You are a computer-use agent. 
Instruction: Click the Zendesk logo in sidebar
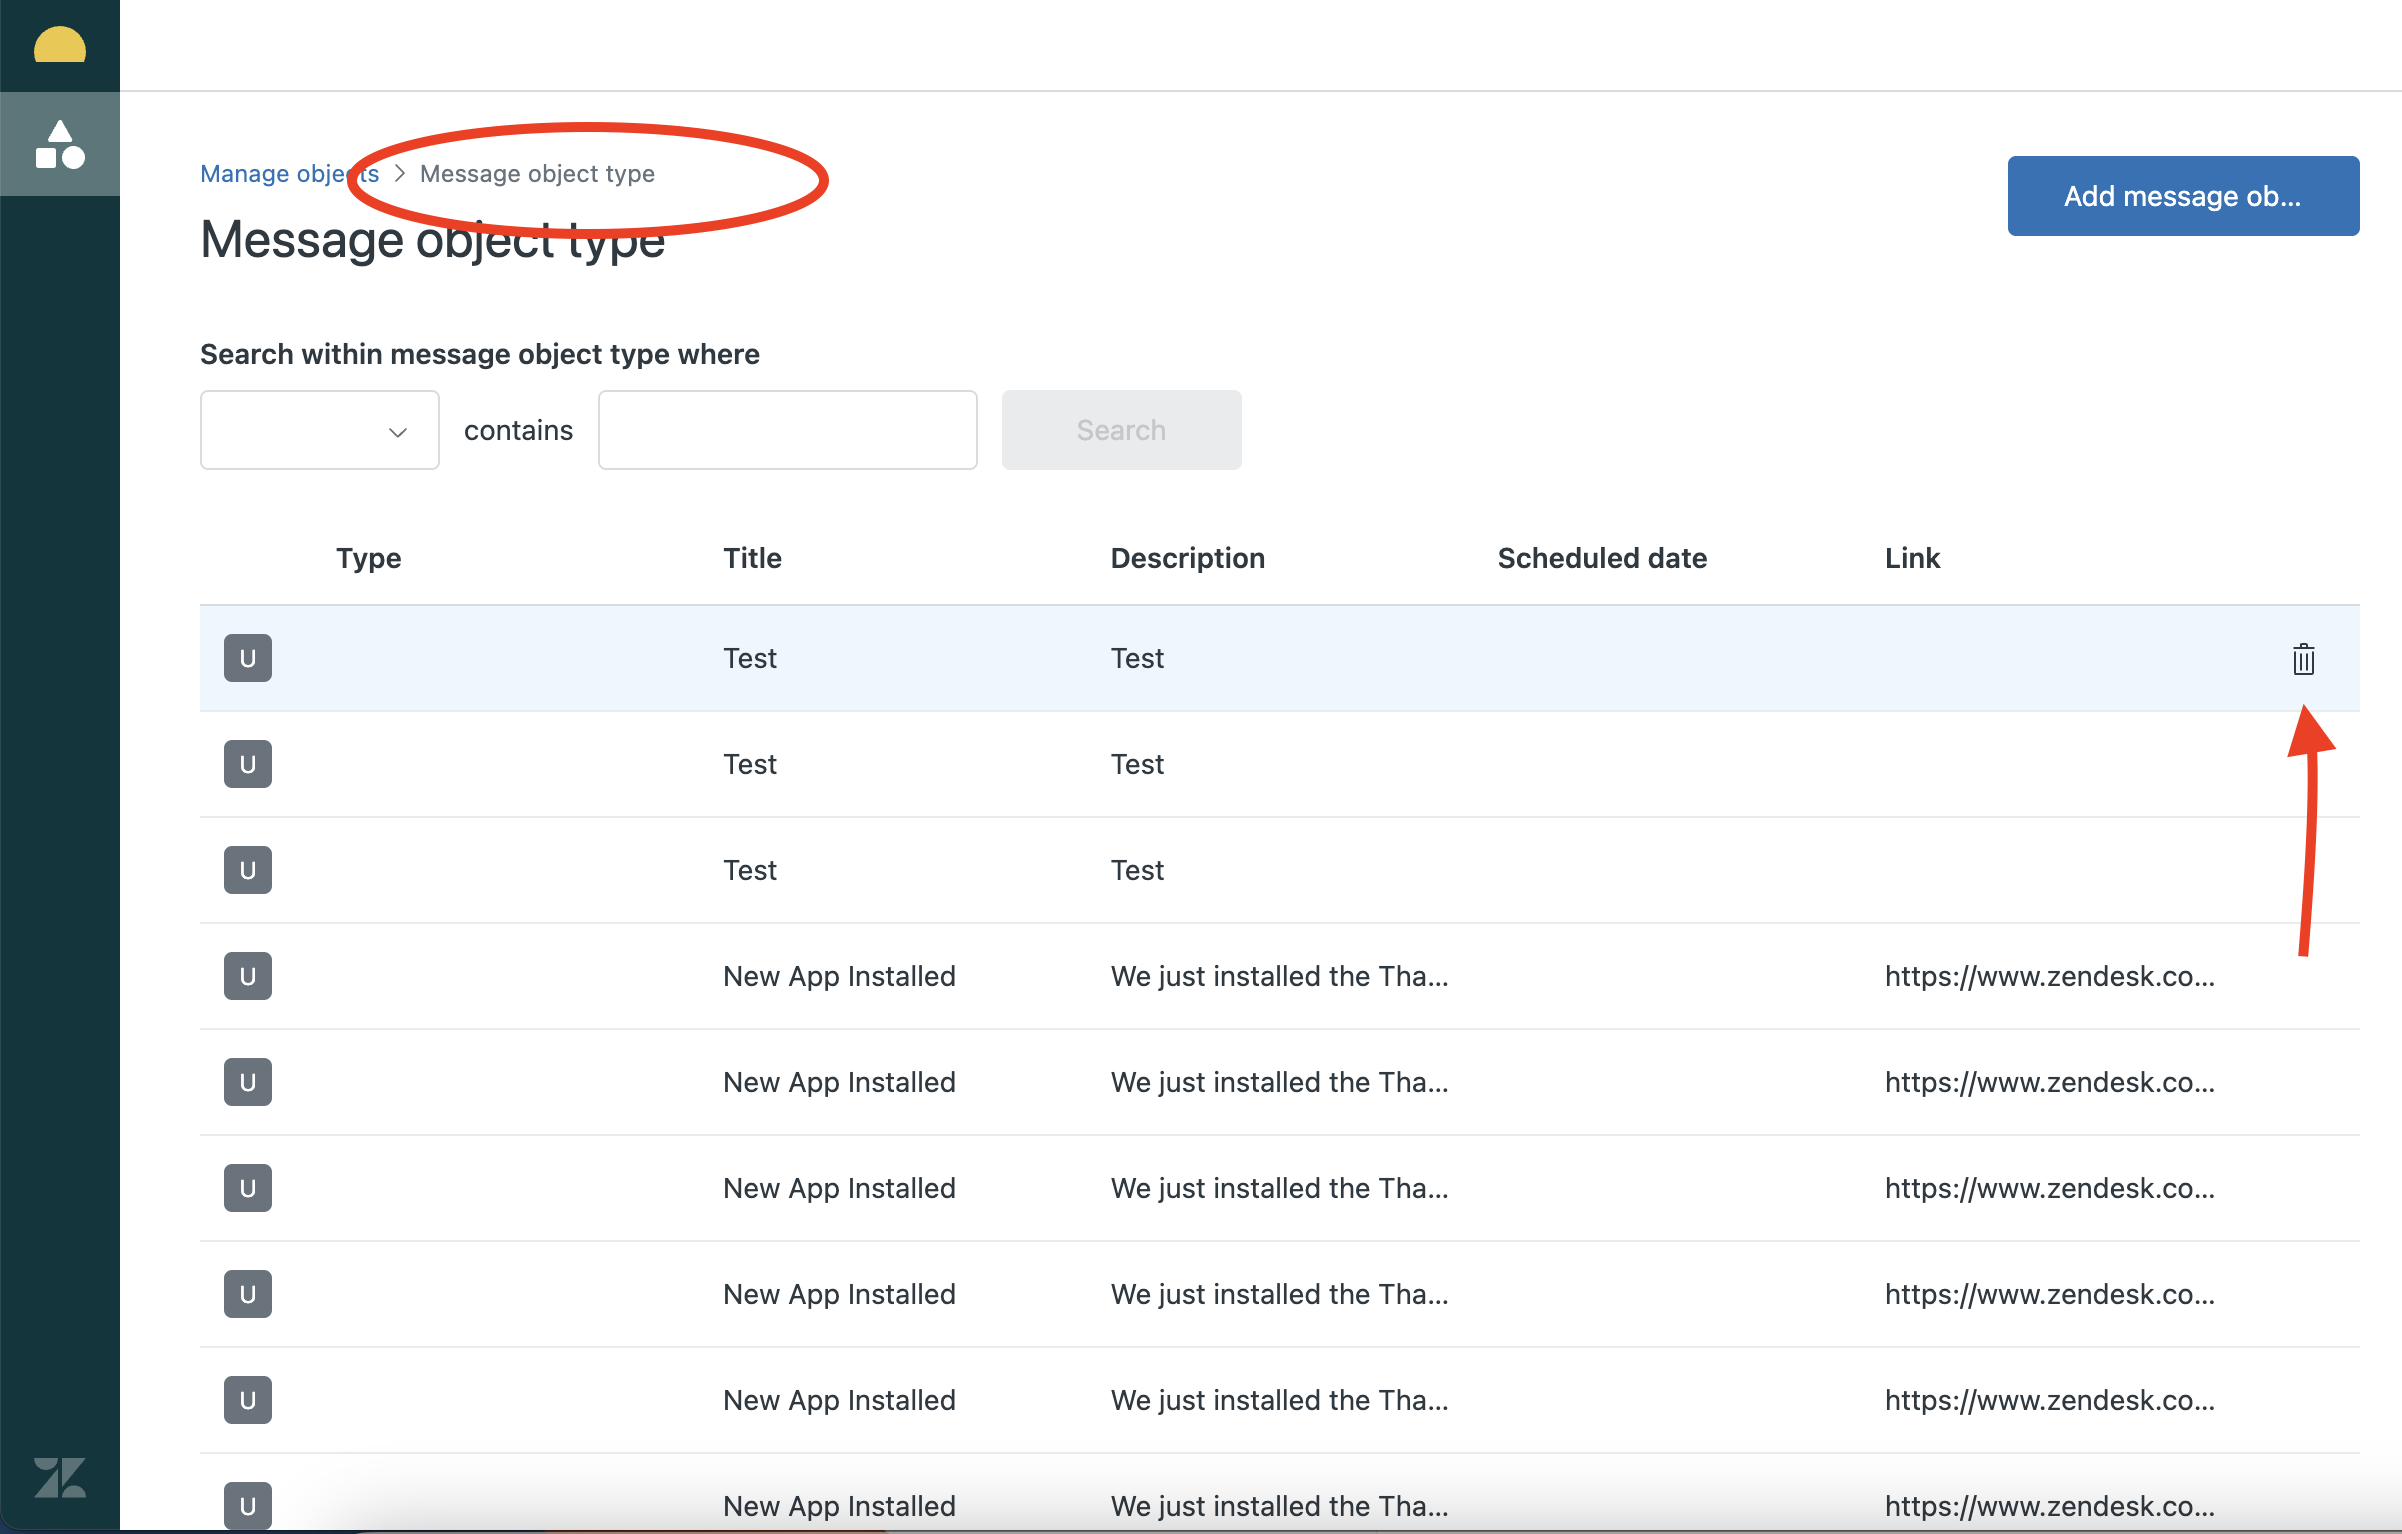point(60,1477)
